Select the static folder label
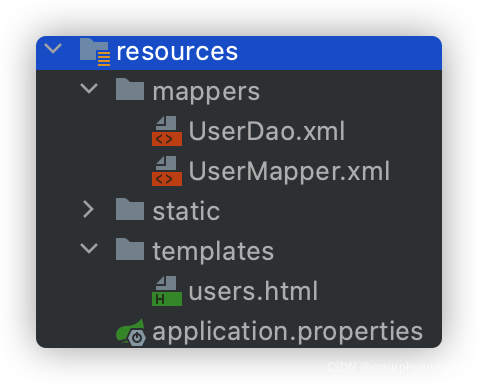Screen dimensions: 478x384 [x=186, y=211]
